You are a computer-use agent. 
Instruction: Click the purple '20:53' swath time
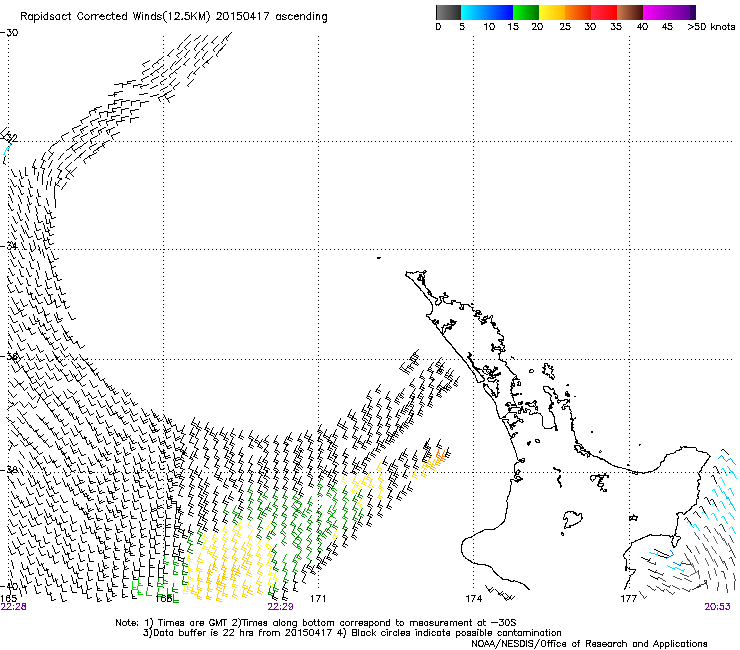[x=717, y=607]
